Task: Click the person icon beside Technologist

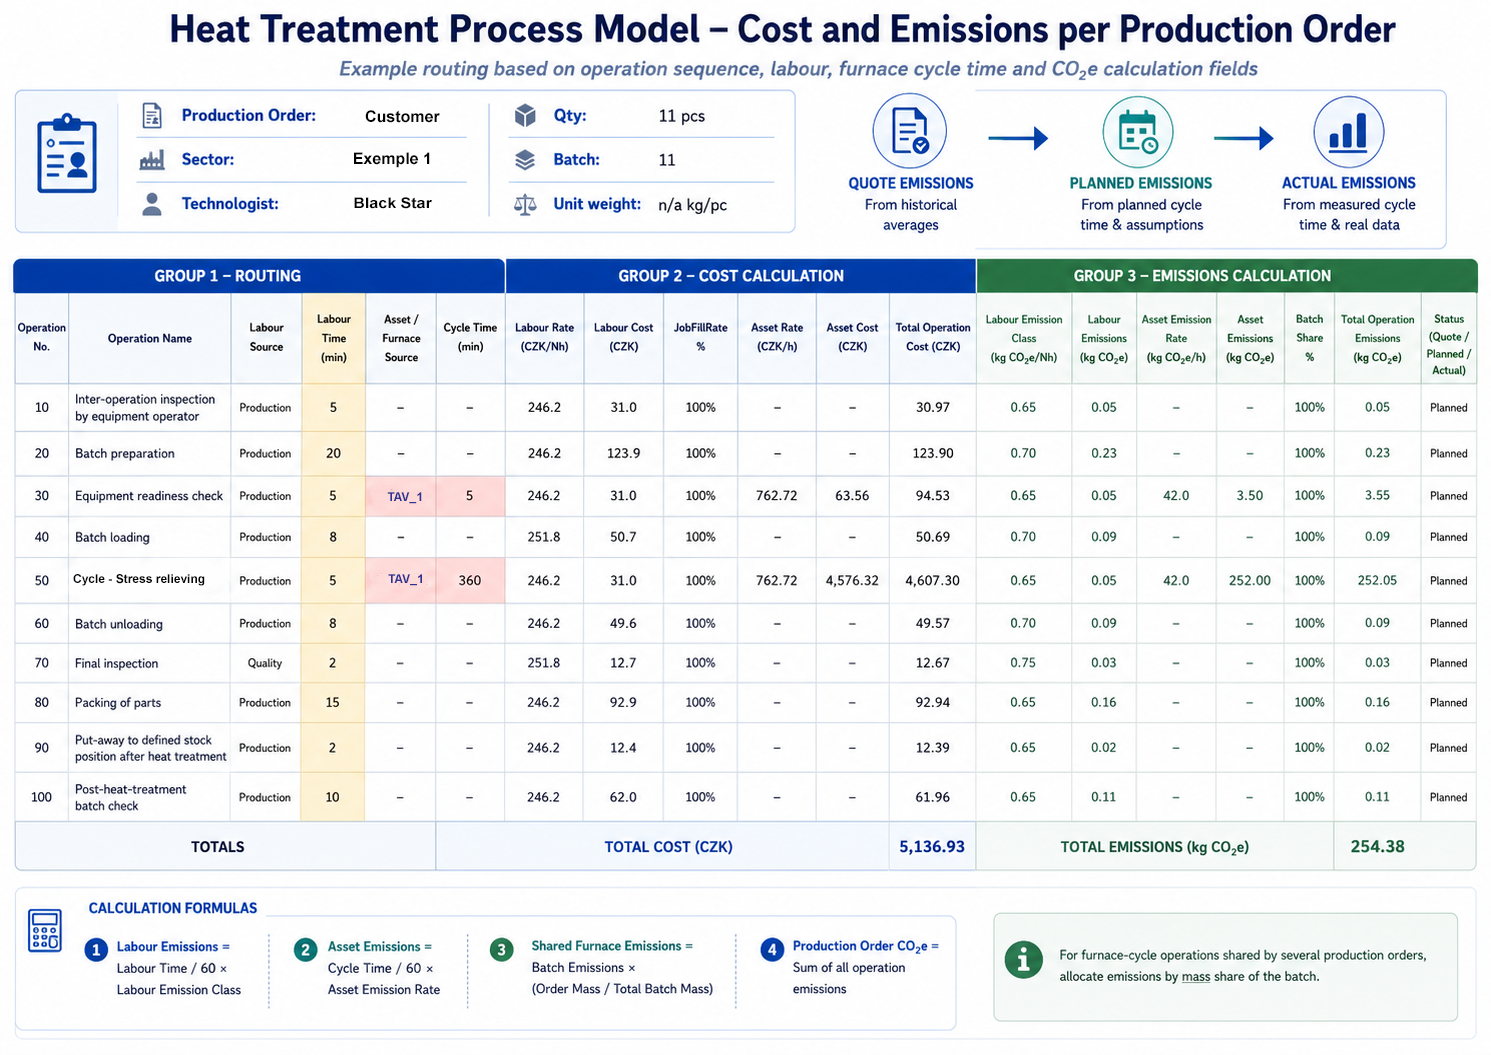Action: tap(152, 204)
